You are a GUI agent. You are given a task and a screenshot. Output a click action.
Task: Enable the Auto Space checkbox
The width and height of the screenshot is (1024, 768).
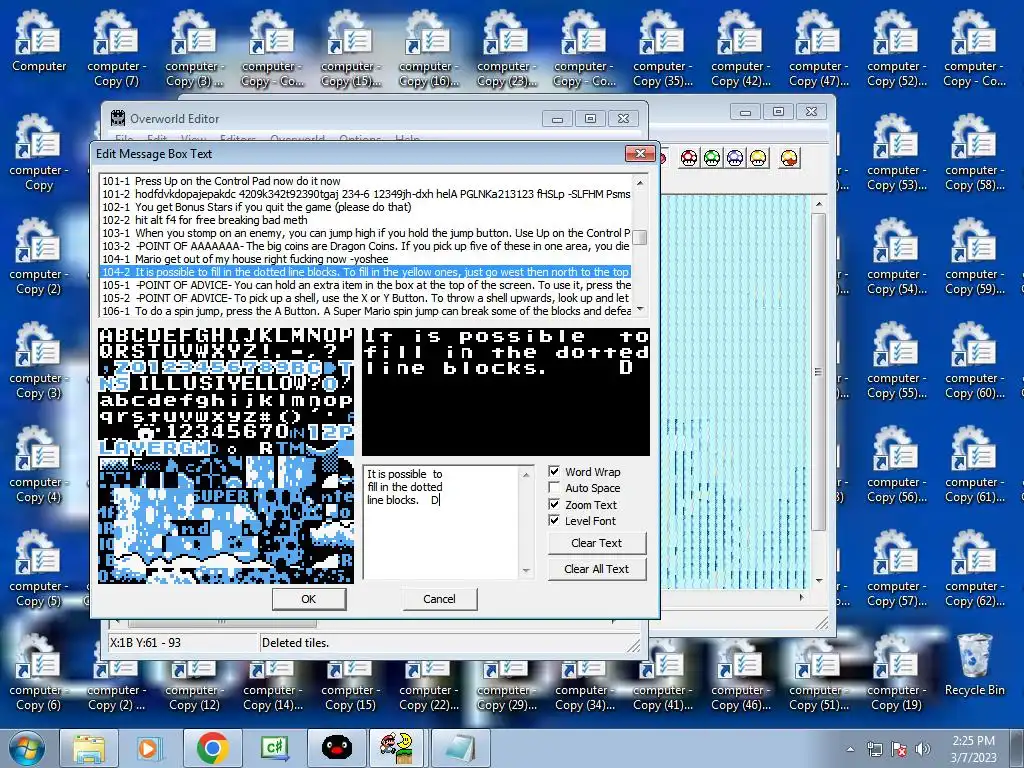pyautogui.click(x=554, y=488)
